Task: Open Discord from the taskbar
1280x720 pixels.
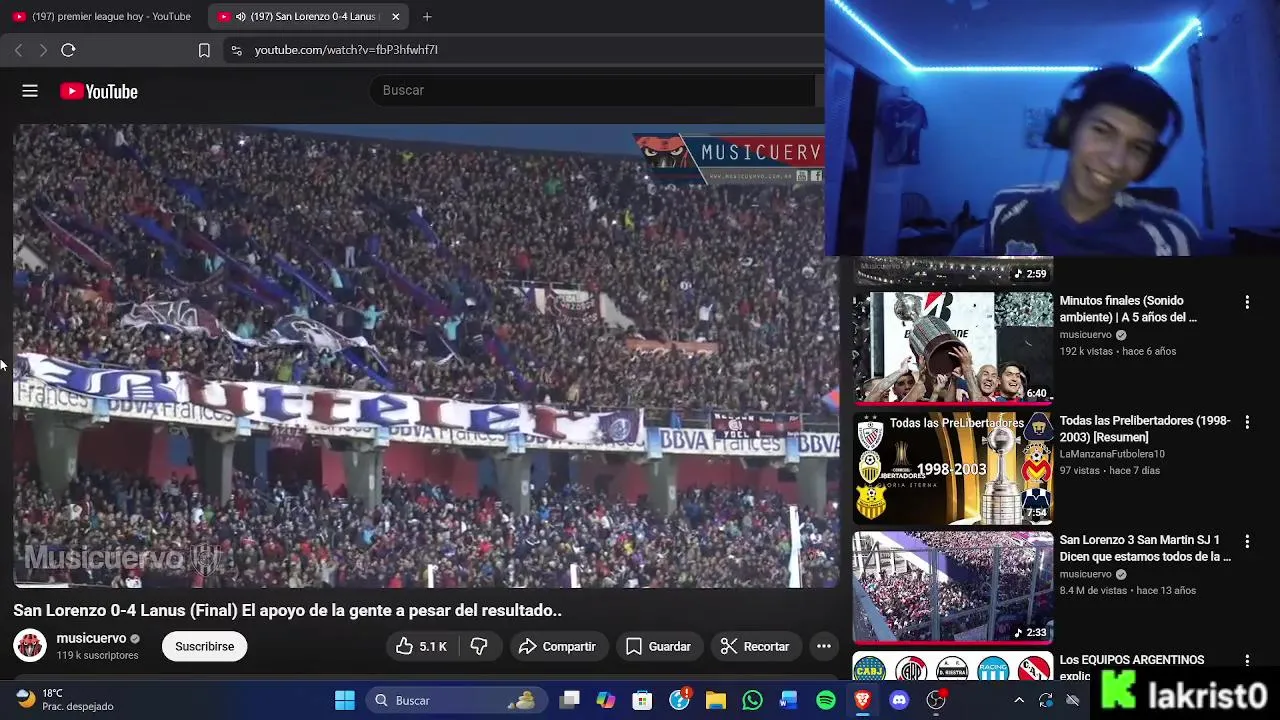Action: 899,700
